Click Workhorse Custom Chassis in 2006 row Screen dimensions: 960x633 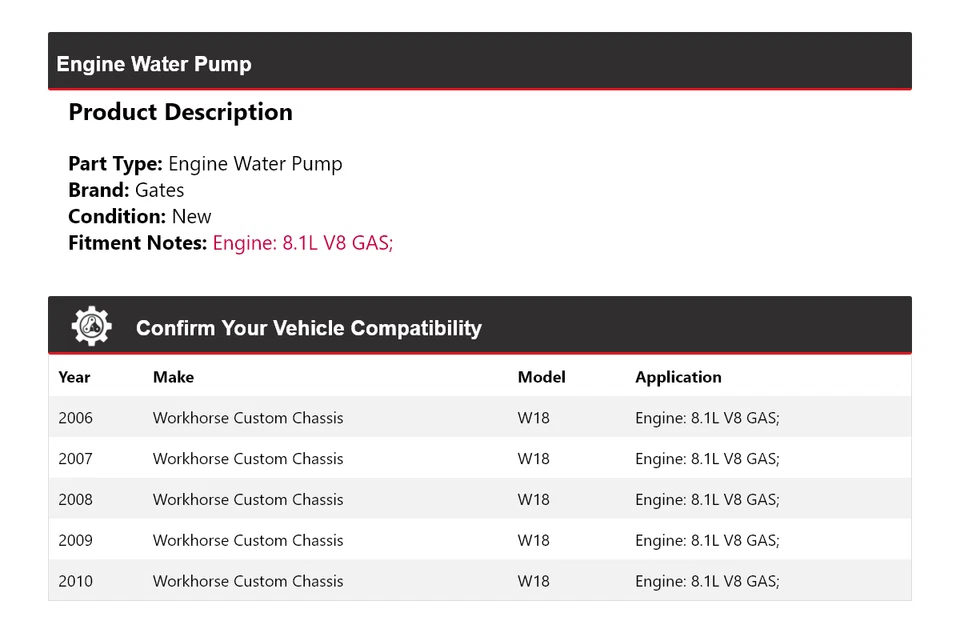248,418
